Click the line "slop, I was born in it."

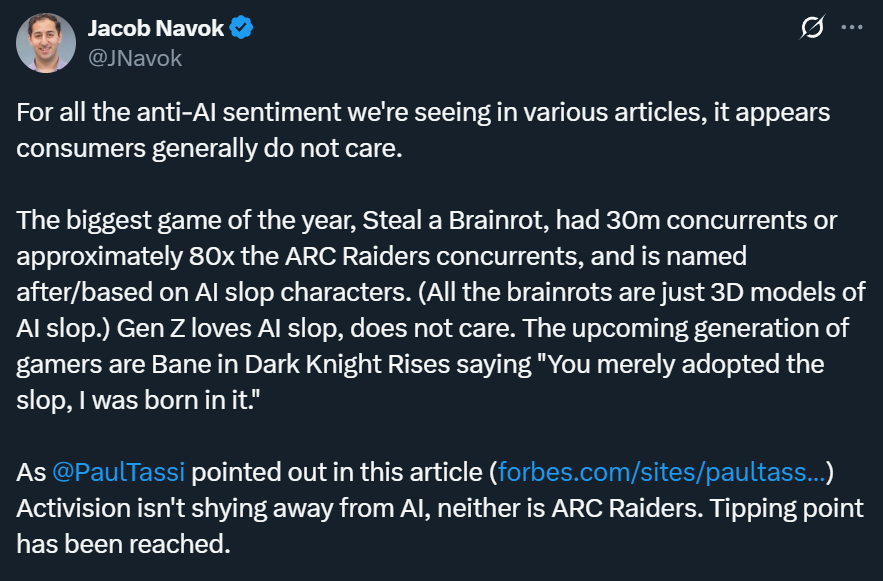click(x=139, y=400)
